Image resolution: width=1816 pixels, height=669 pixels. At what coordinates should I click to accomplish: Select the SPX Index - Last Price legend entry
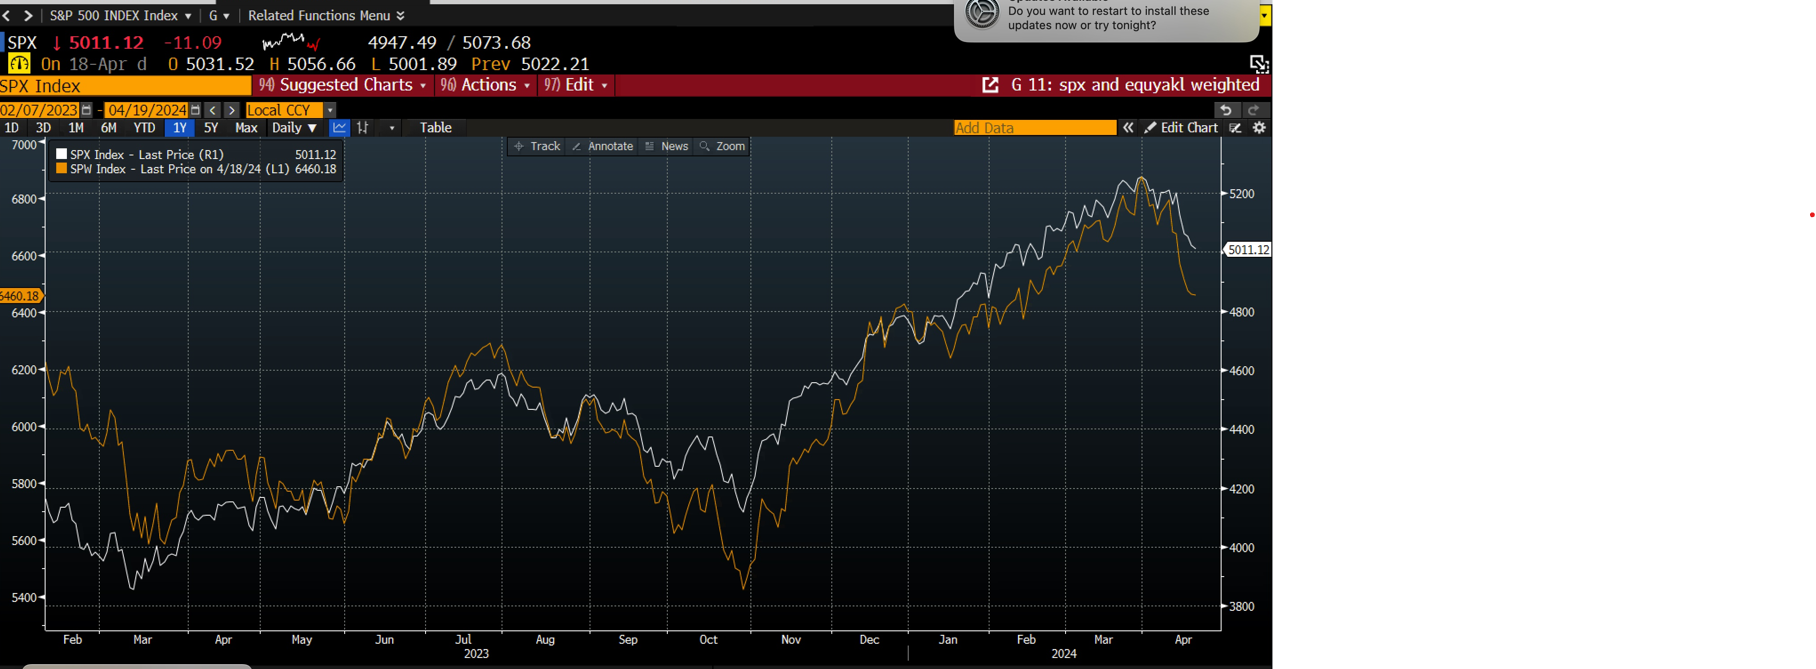[x=196, y=154]
